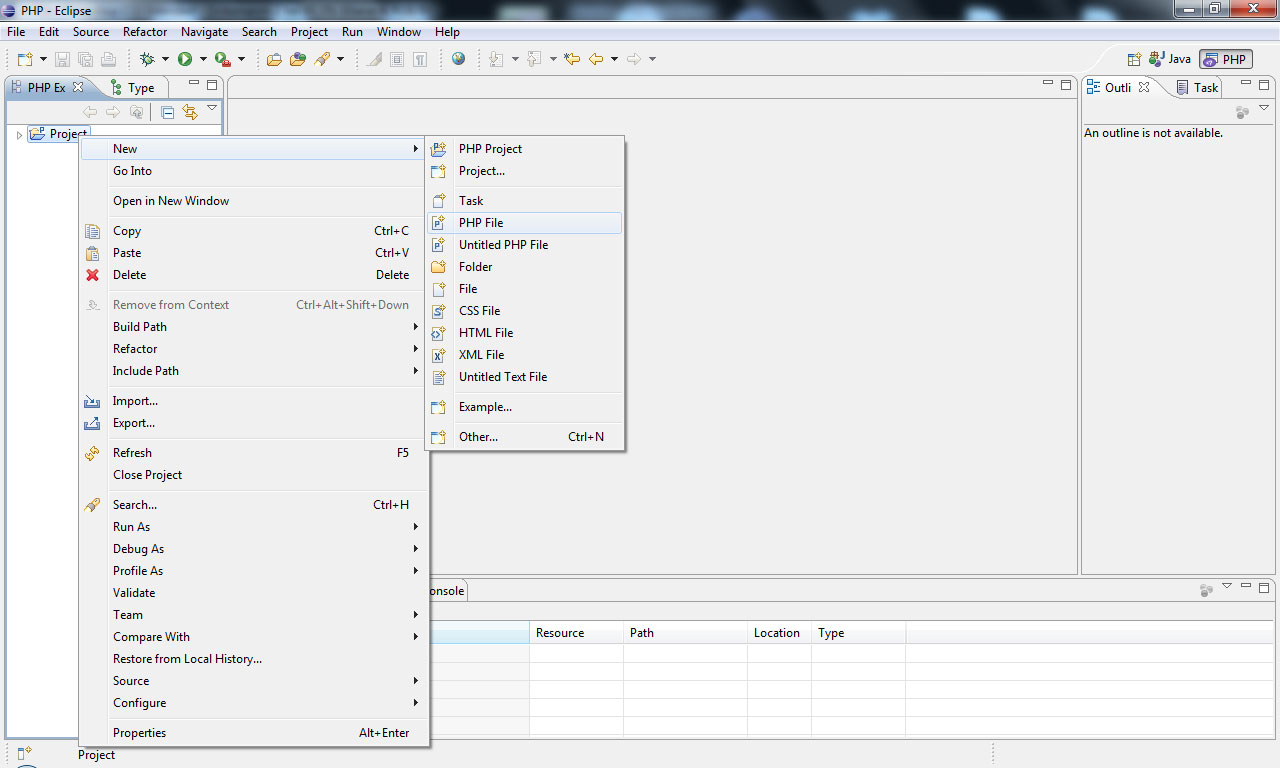Toggle Mark Occurrences highlighter icon
The width and height of the screenshot is (1280, 768).
[x=374, y=59]
